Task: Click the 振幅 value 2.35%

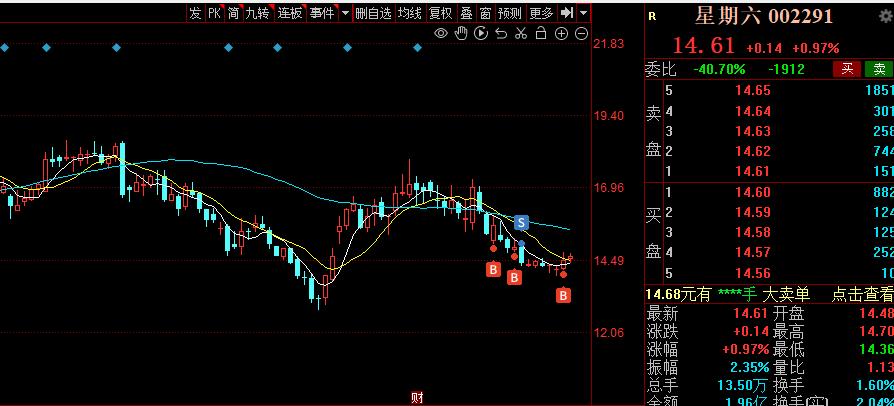Action: [x=750, y=367]
